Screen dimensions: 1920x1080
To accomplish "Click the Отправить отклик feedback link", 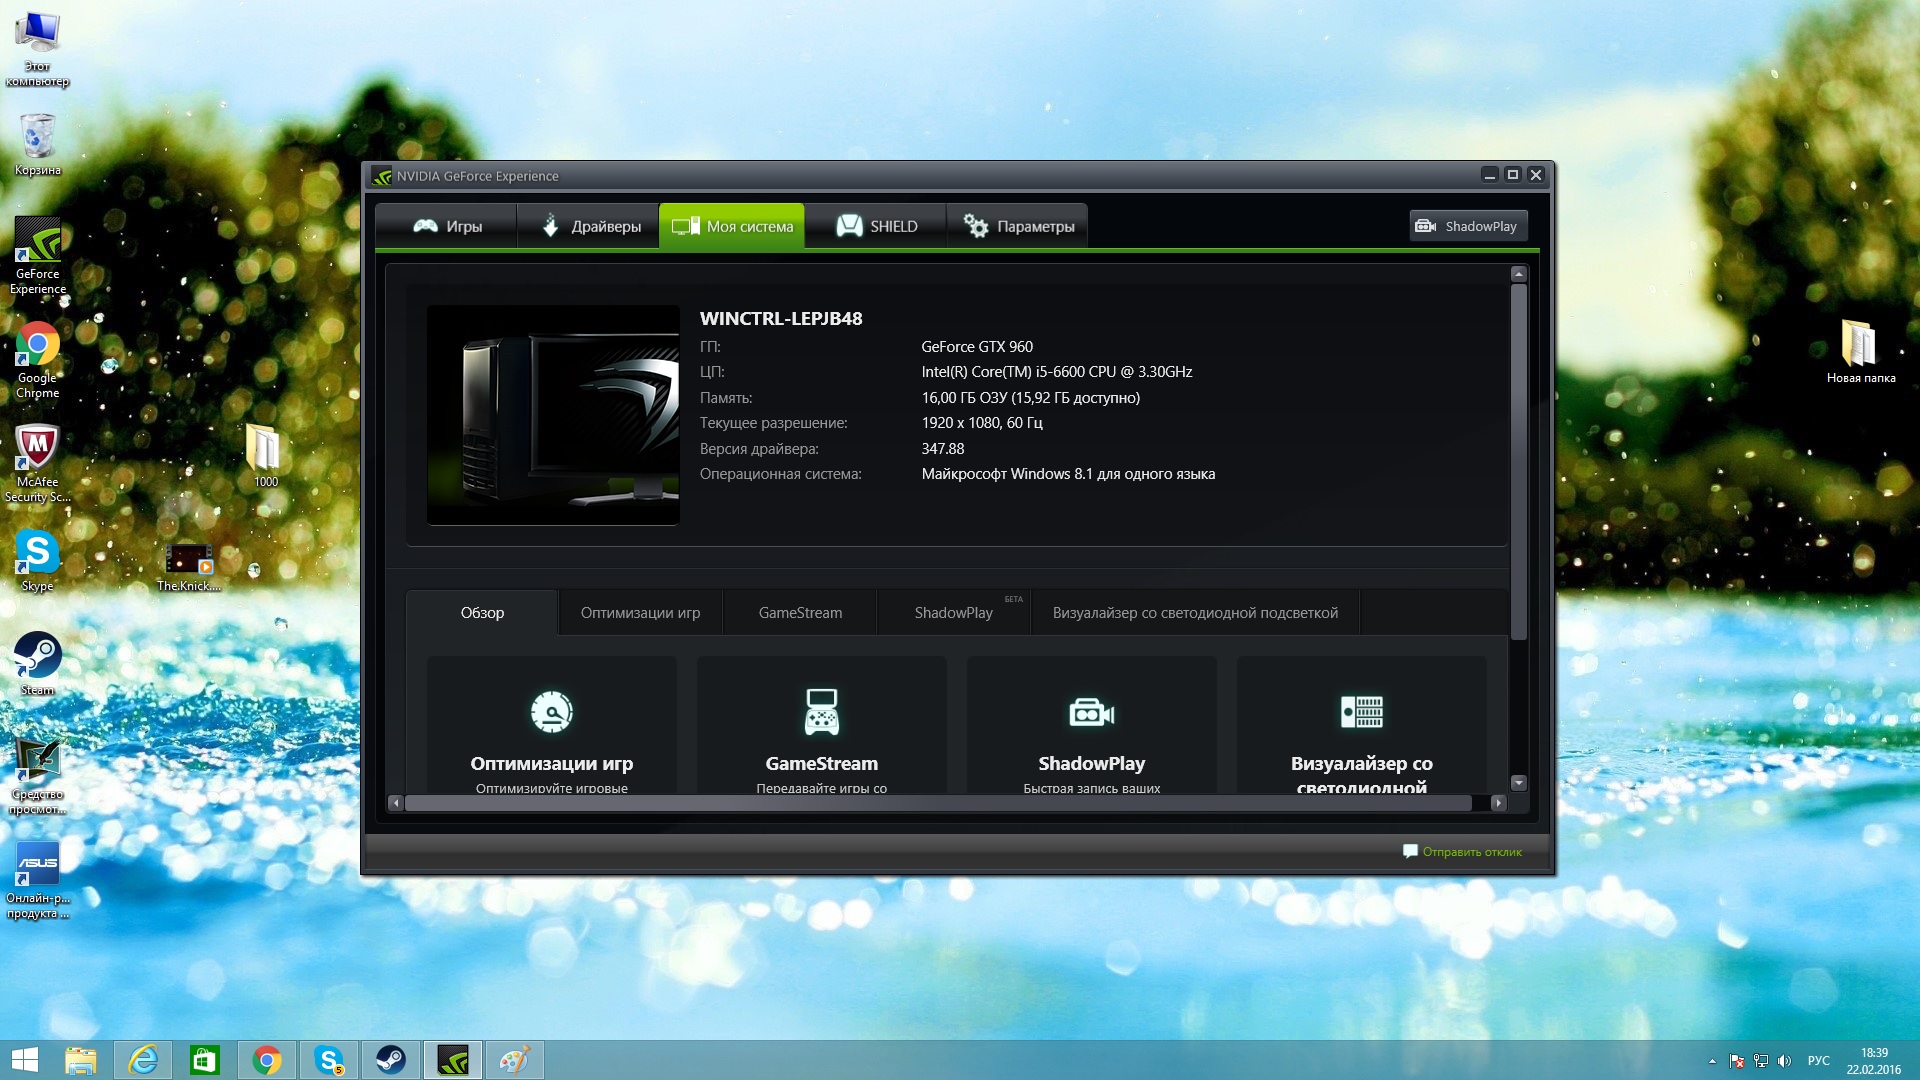I will [1471, 852].
